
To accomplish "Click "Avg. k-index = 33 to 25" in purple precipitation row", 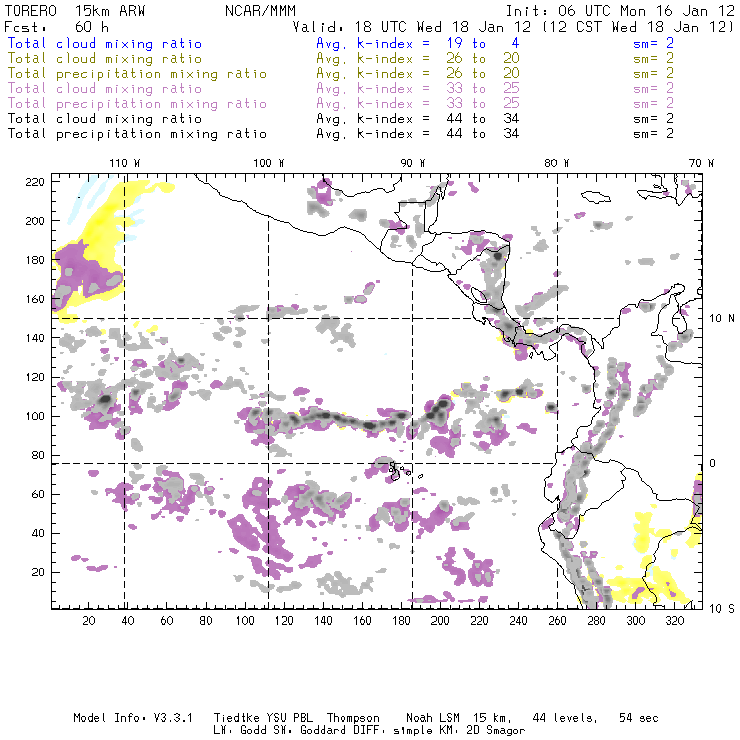I will tap(418, 104).
